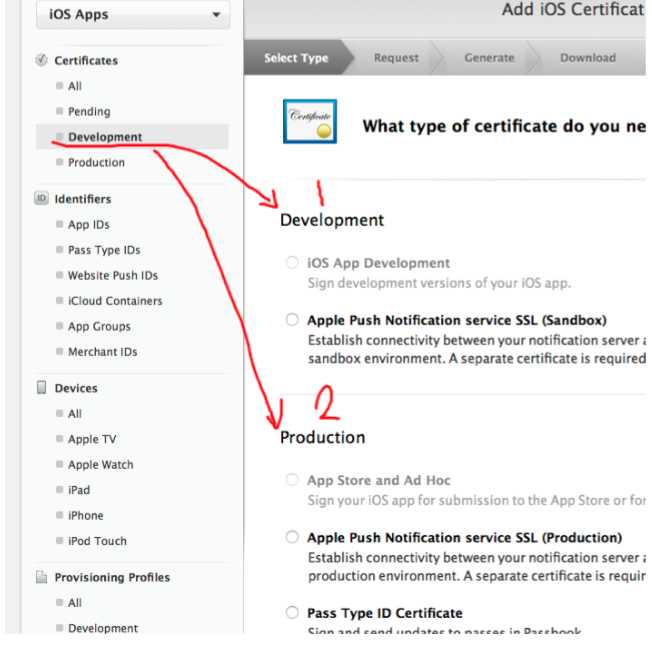Click the Certificates section icon
652x654 pixels.
click(41, 60)
